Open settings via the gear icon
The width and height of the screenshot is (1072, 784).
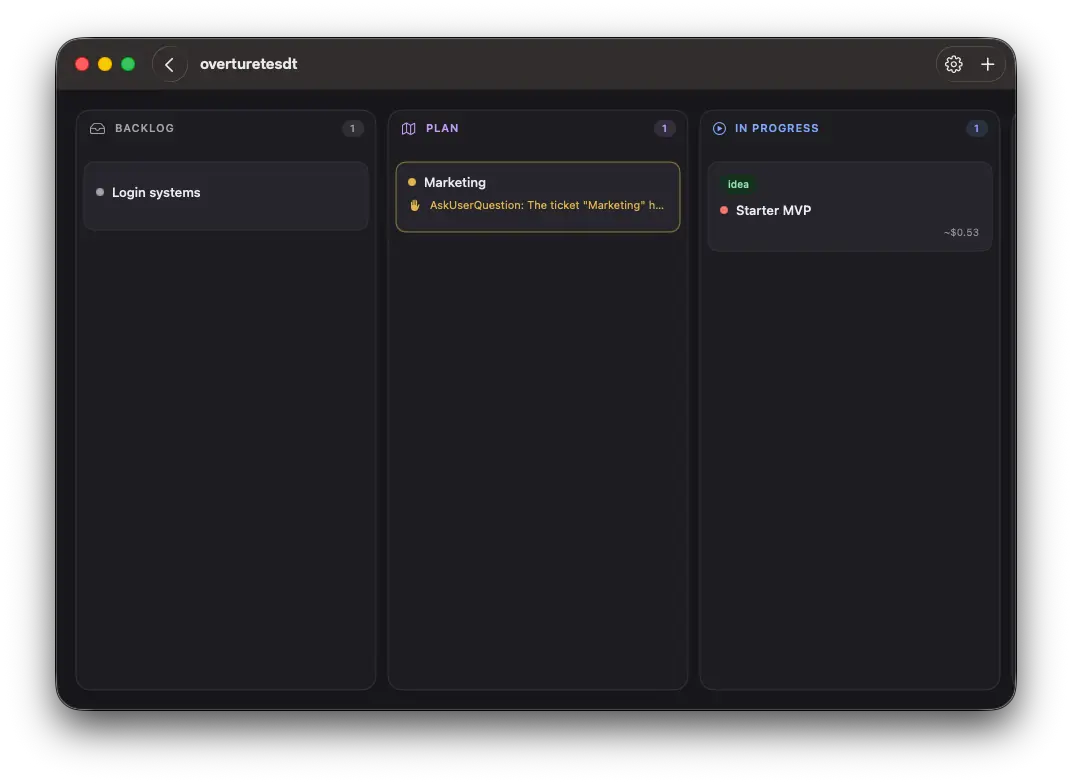954,64
